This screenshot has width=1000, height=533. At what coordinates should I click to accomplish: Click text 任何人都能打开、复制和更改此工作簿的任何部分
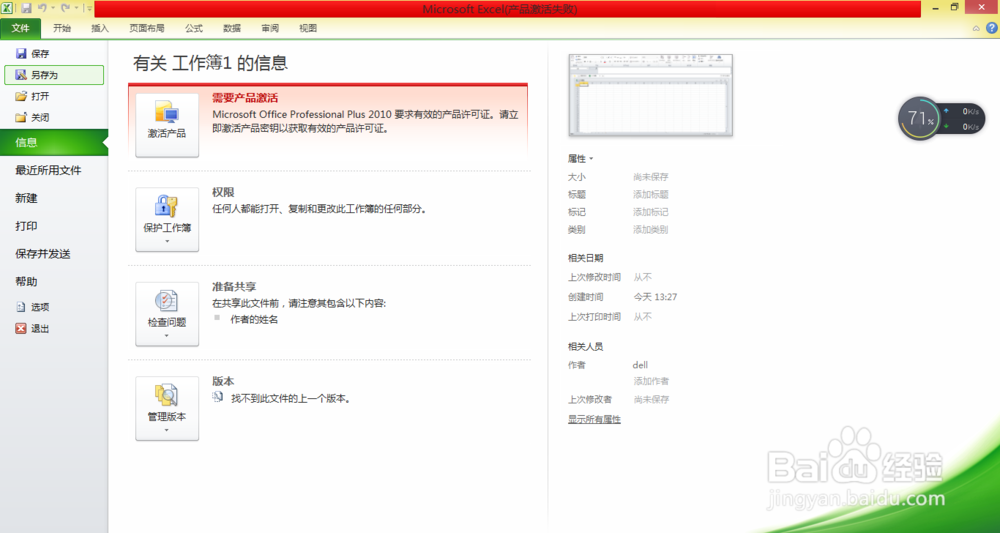319,208
